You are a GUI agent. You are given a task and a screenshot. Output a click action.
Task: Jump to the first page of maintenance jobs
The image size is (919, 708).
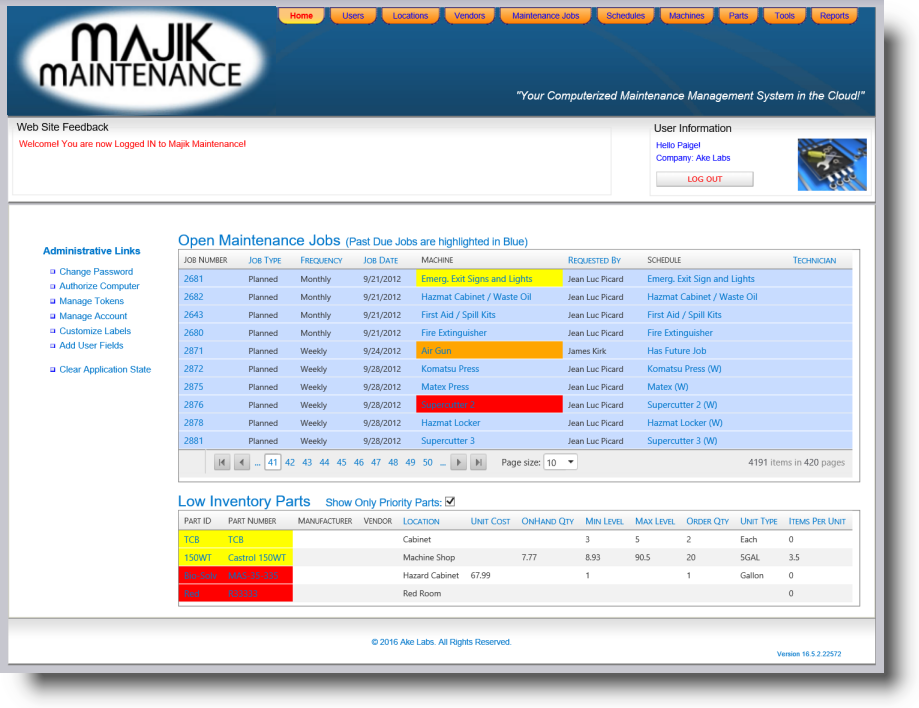tap(221, 462)
